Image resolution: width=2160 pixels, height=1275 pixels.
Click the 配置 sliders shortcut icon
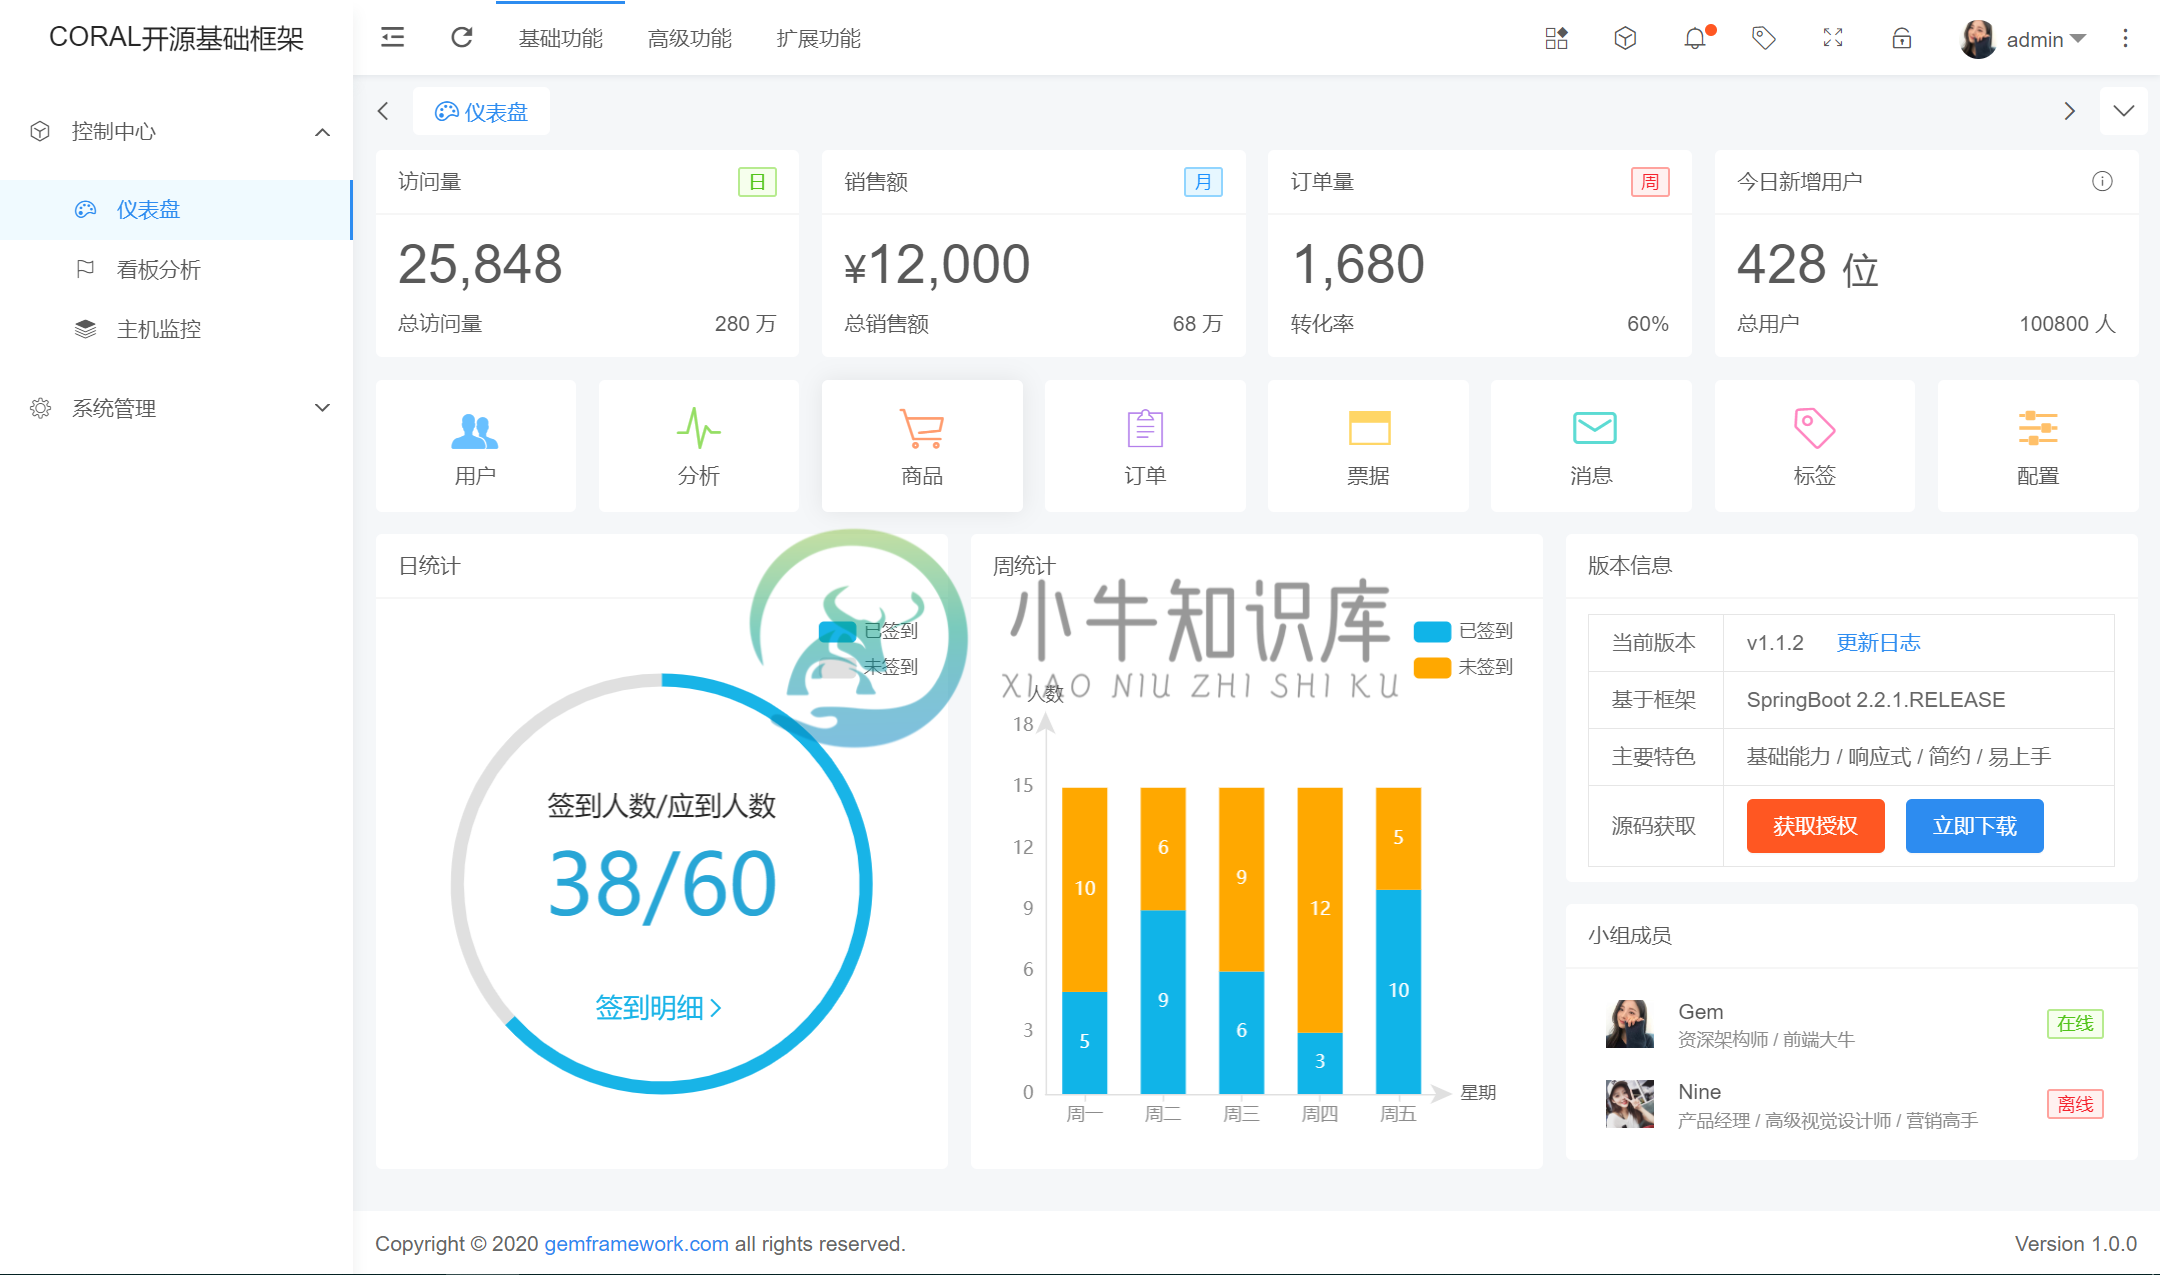pyautogui.click(x=2037, y=428)
